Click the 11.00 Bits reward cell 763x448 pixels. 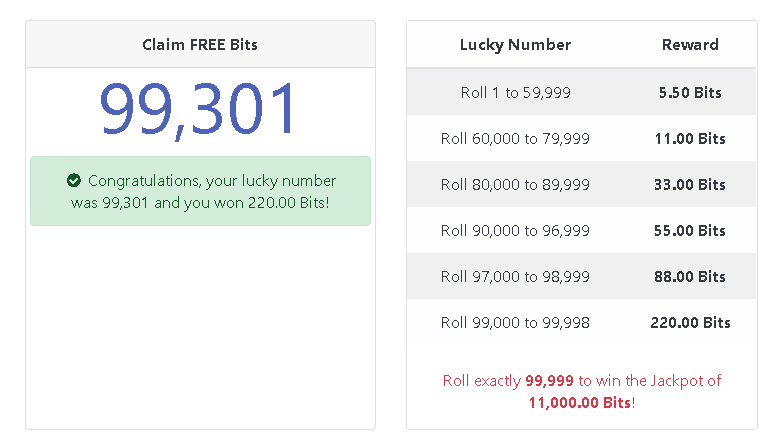click(x=690, y=139)
